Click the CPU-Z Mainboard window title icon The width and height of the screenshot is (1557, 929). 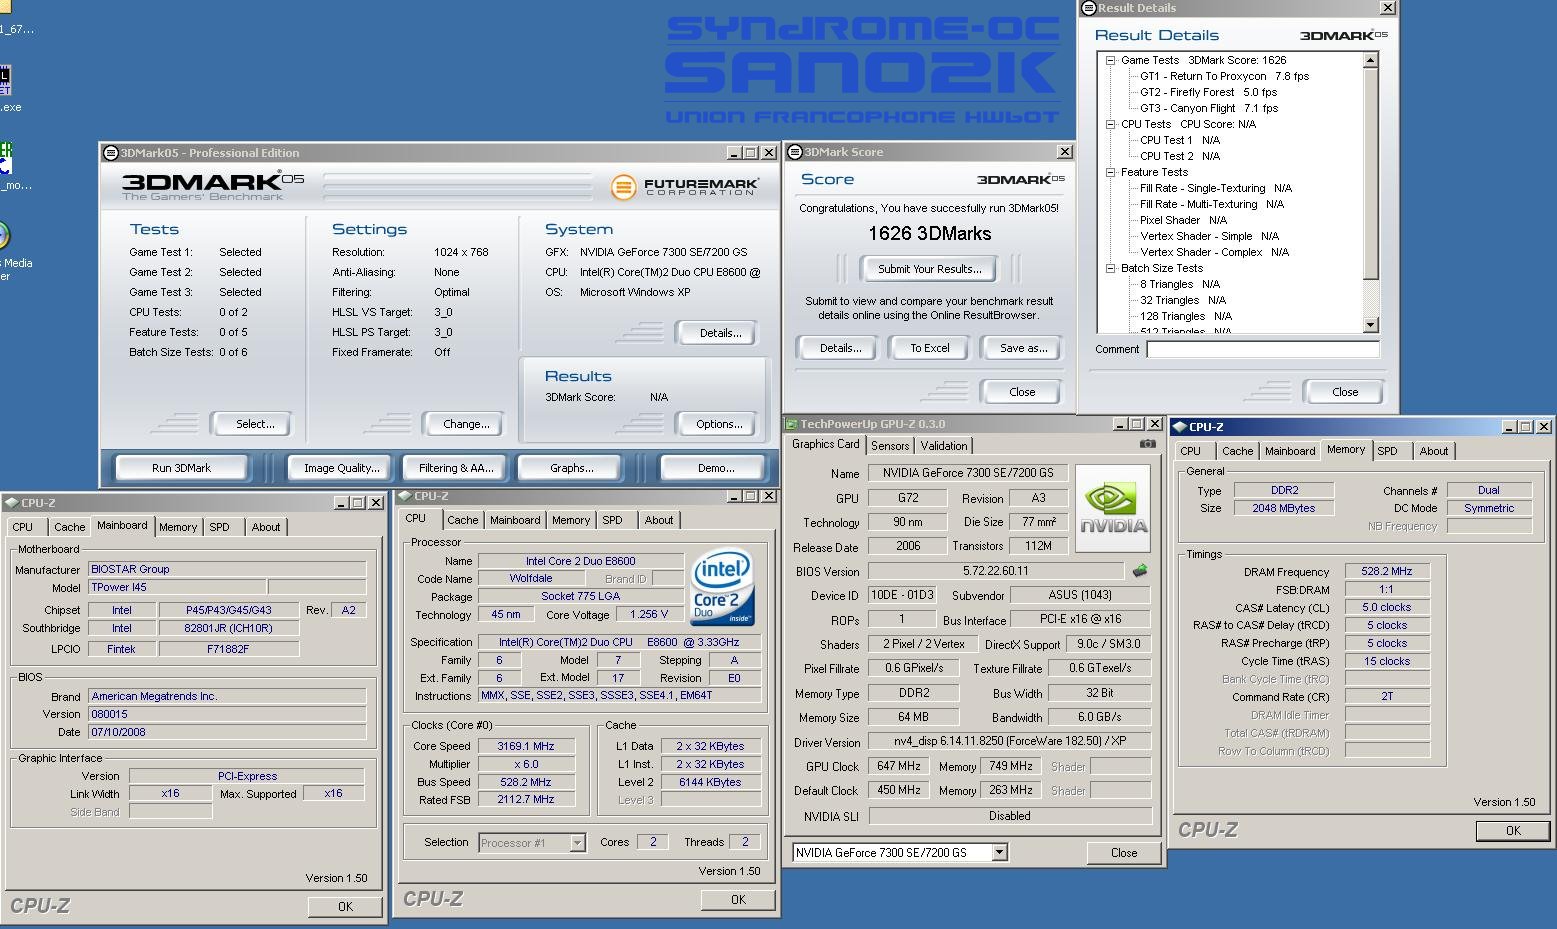click(x=12, y=503)
